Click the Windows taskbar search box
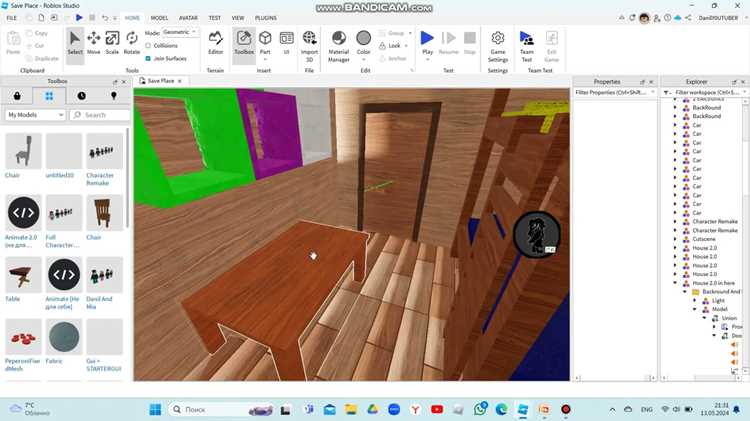This screenshot has height=421, width=750. [x=222, y=410]
